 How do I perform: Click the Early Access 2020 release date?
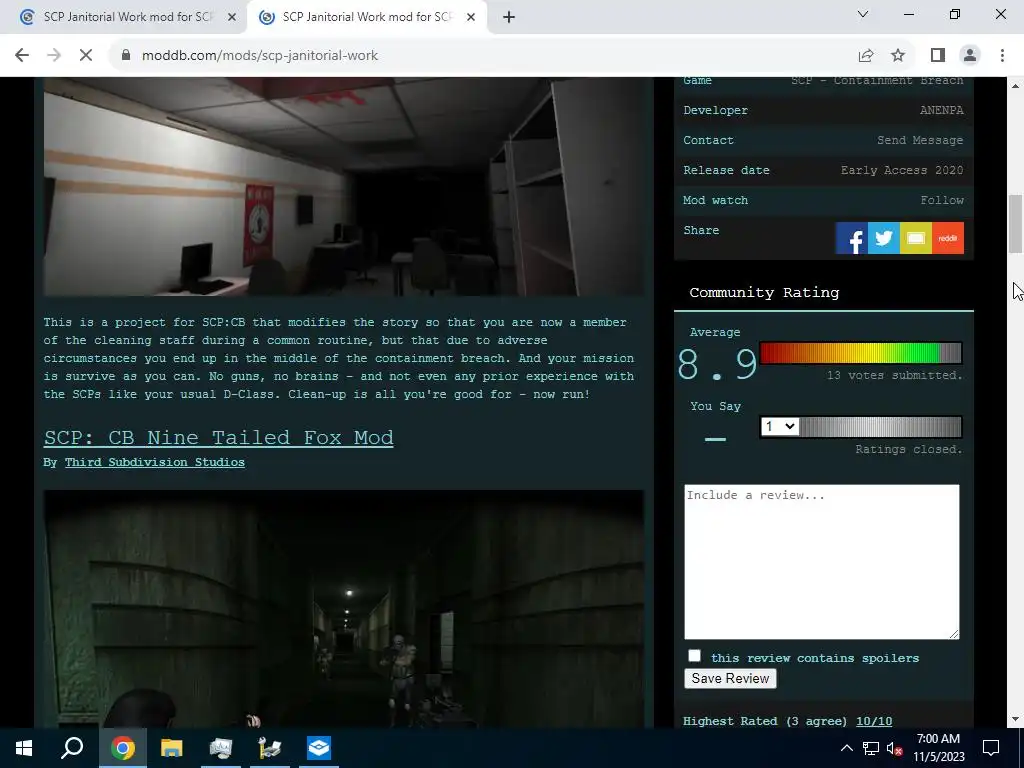coord(902,170)
